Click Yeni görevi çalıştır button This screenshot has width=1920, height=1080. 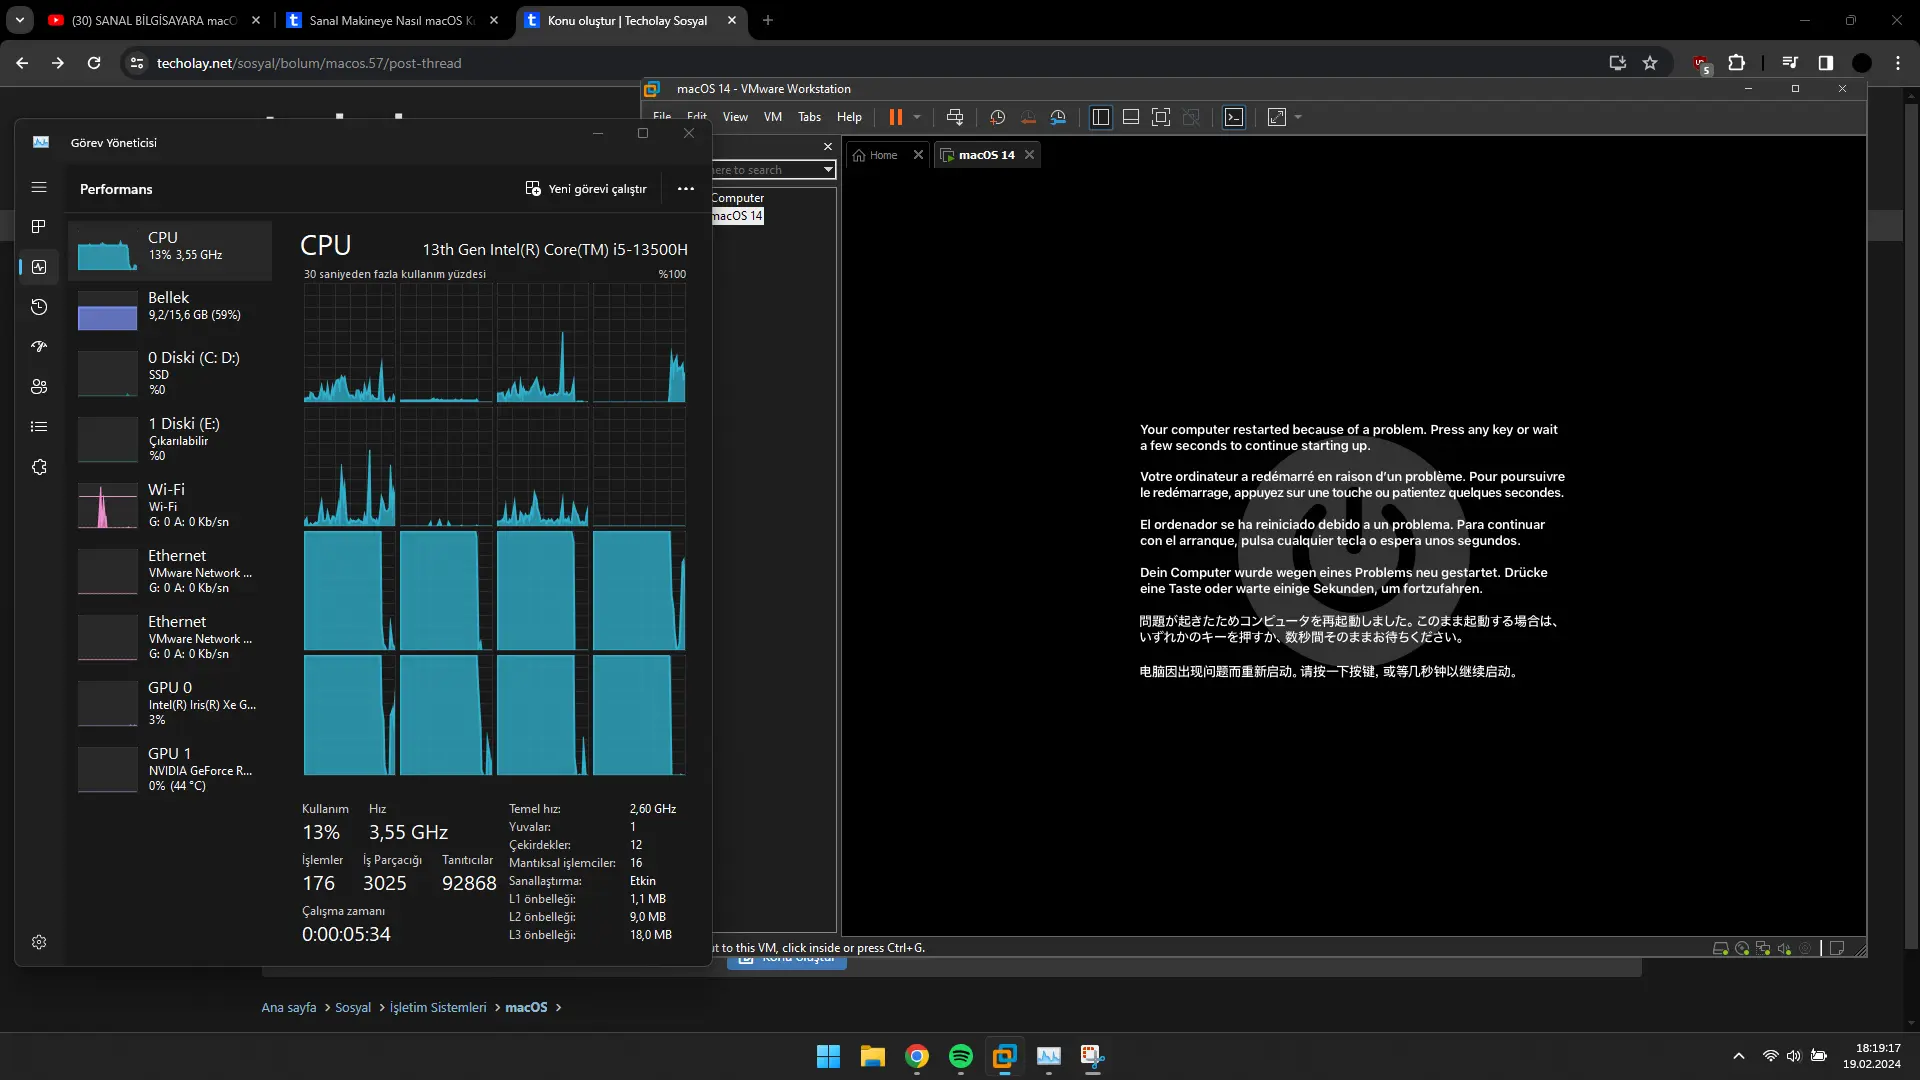click(586, 189)
